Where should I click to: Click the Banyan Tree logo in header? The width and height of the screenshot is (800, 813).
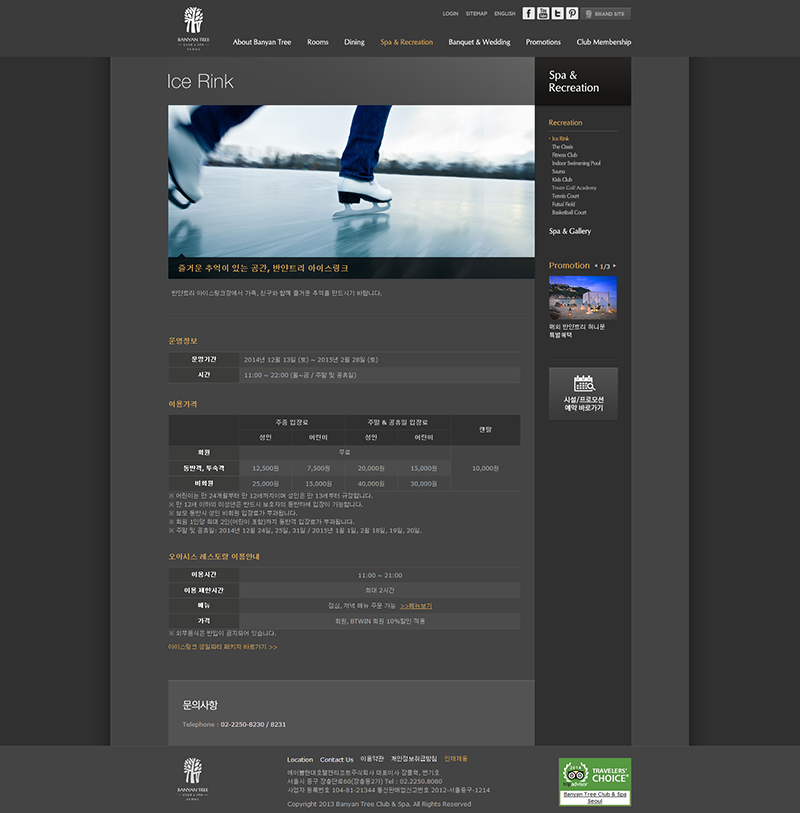click(x=193, y=29)
